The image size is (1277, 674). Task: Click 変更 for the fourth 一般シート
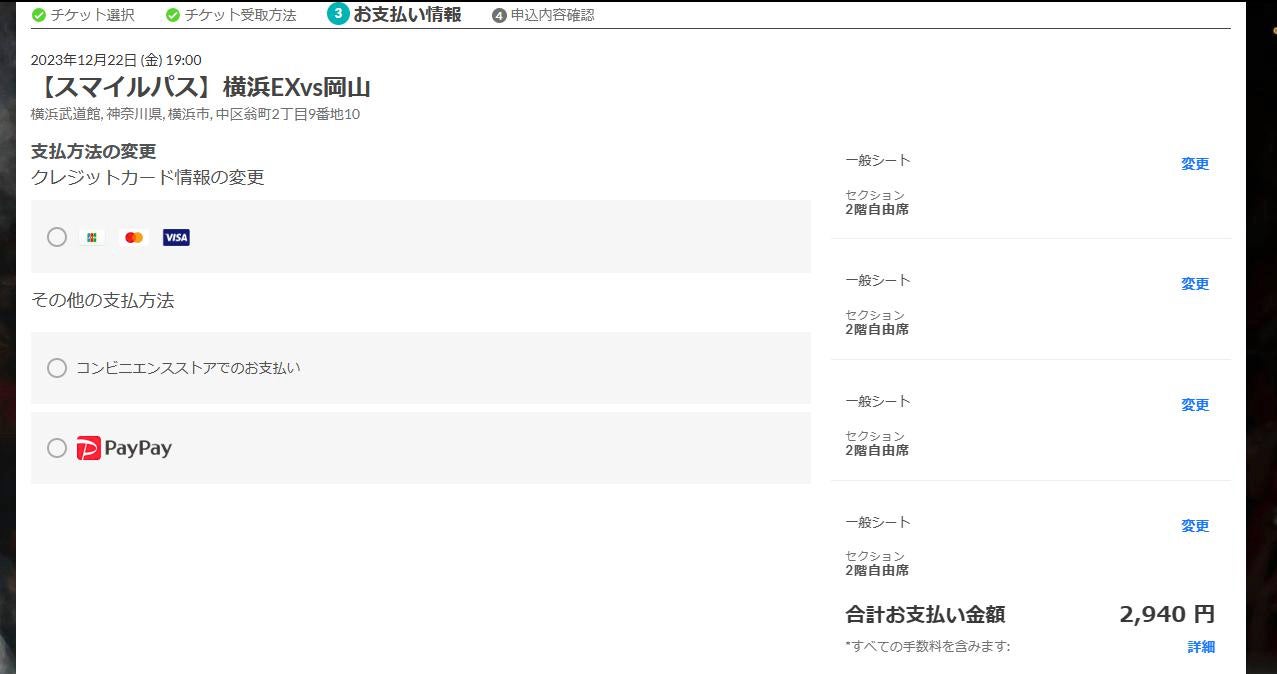coord(1195,526)
